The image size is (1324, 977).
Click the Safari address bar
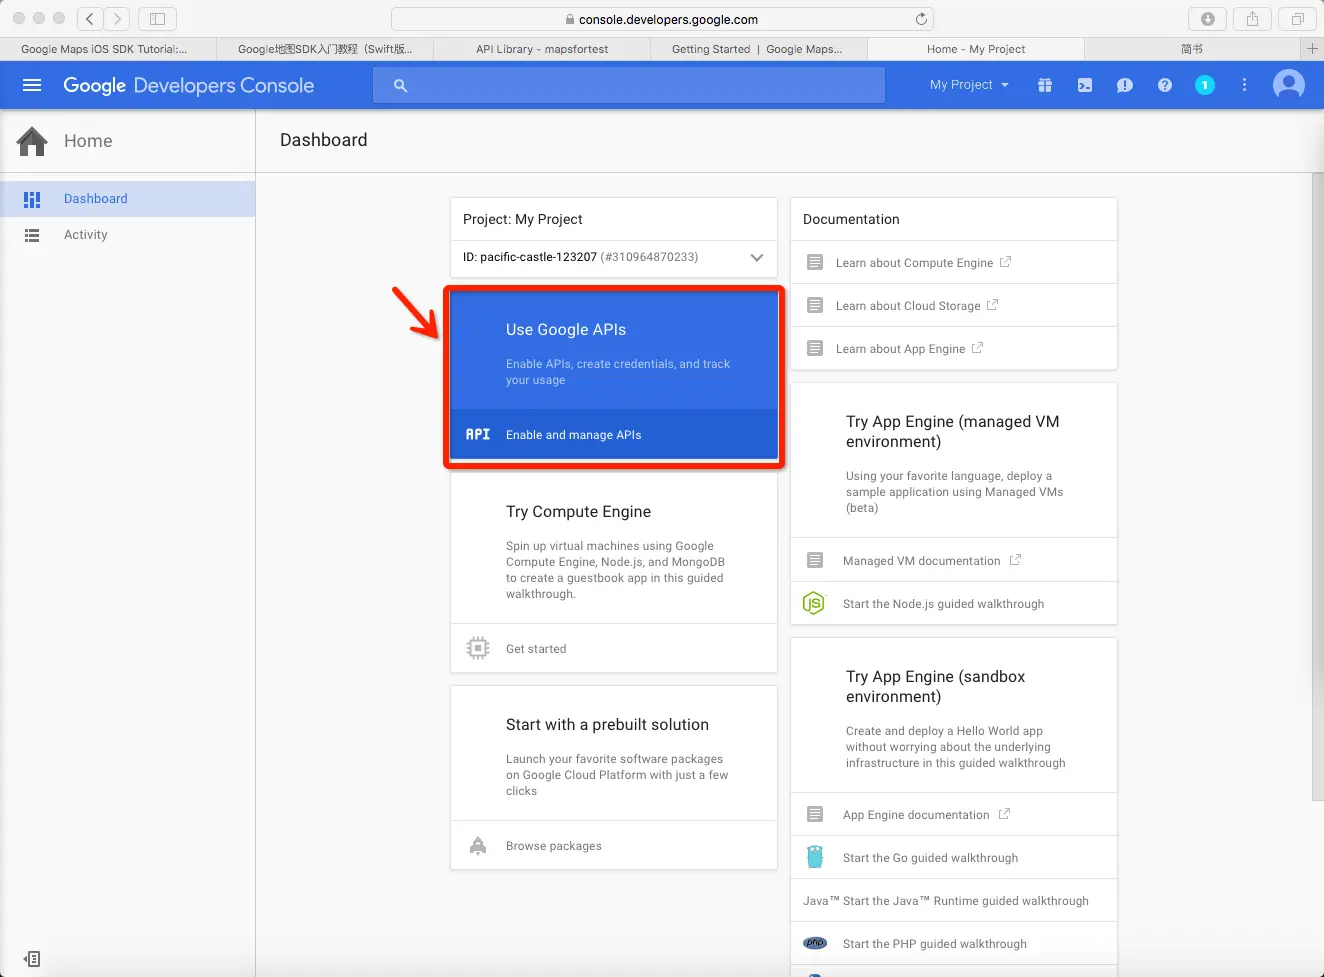[662, 19]
